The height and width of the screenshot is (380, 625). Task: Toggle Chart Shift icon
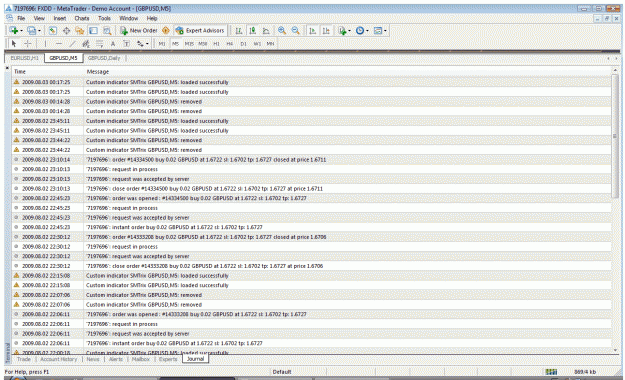326,31
